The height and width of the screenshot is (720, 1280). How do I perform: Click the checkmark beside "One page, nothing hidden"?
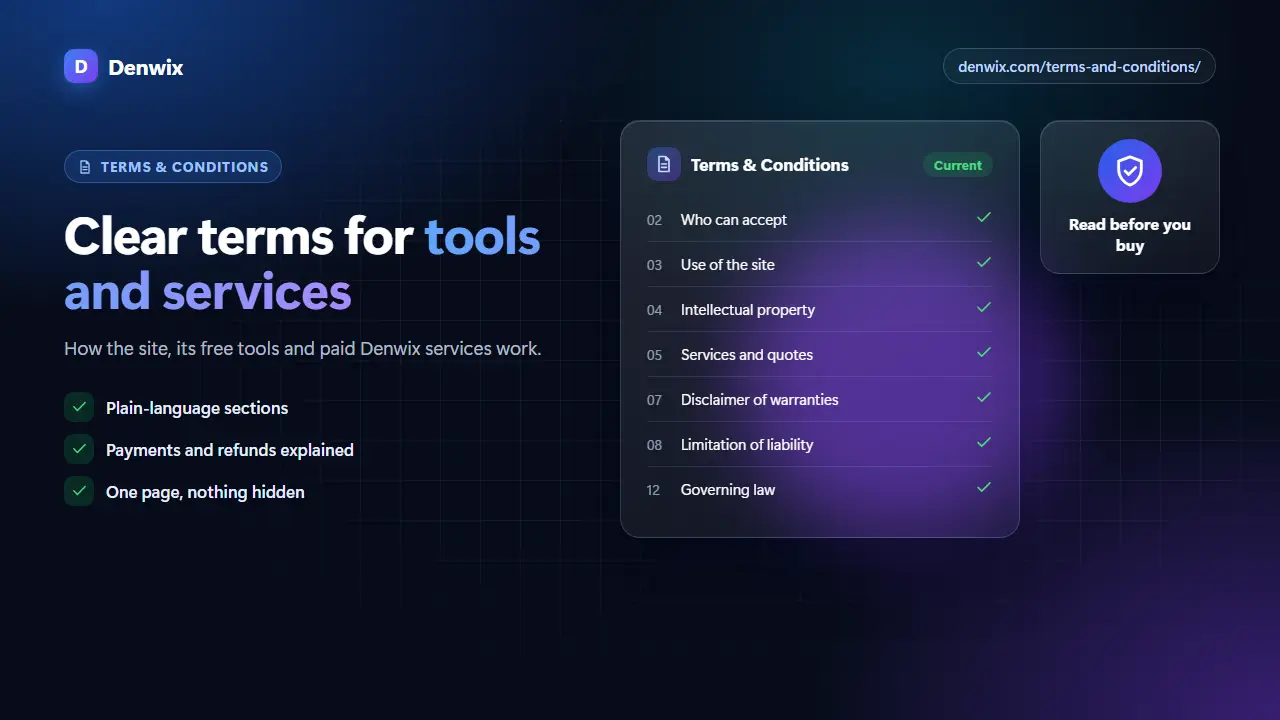[79, 491]
